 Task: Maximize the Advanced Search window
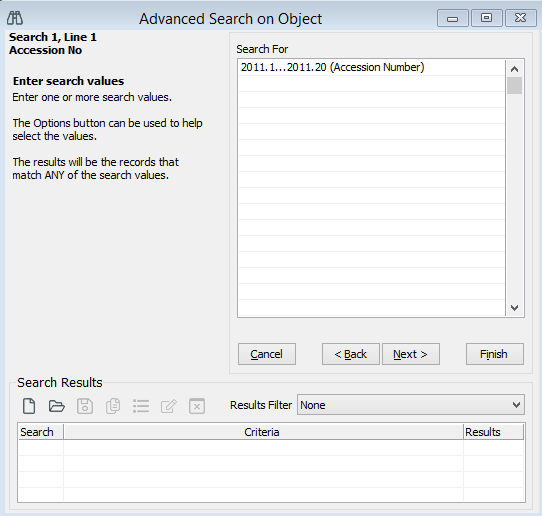click(x=486, y=18)
